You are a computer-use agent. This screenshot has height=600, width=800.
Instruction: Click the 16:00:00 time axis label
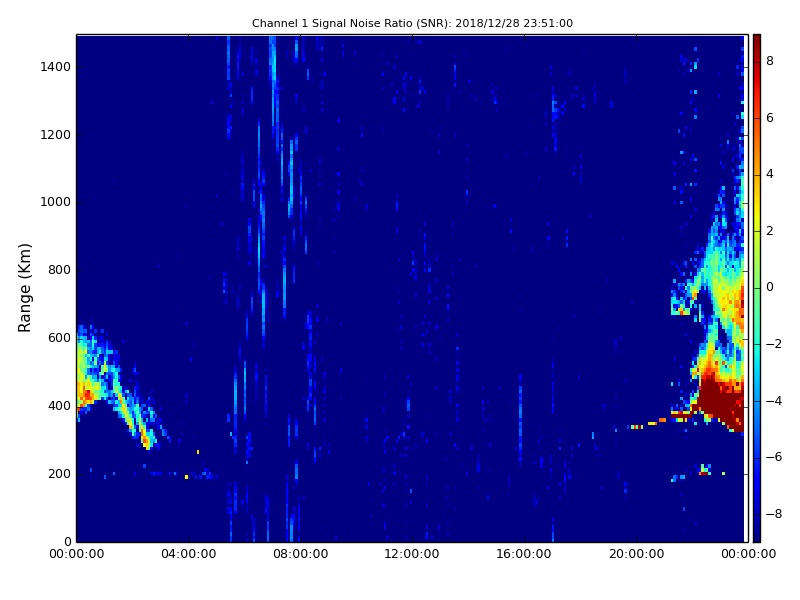tap(524, 554)
